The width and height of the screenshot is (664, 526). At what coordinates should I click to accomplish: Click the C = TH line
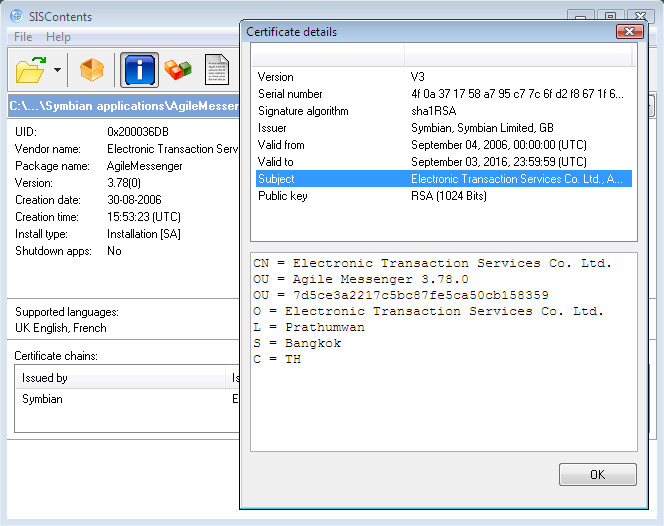277,359
